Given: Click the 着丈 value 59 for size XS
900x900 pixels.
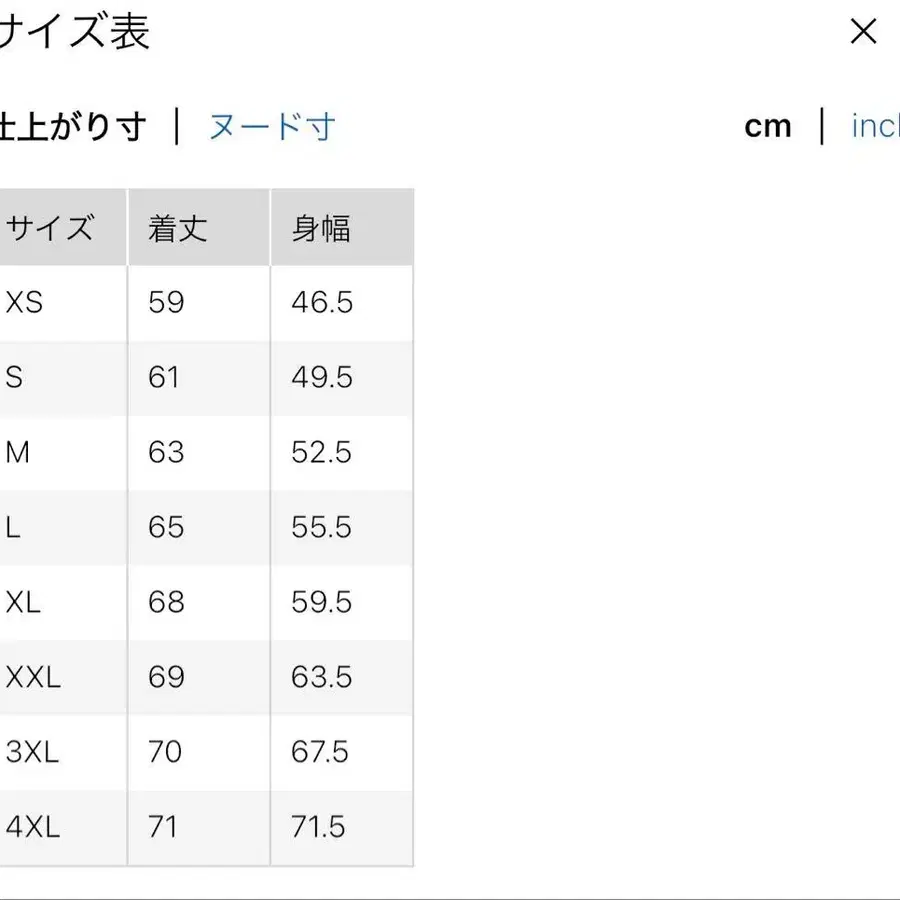Looking at the screenshot, I should [x=167, y=302].
